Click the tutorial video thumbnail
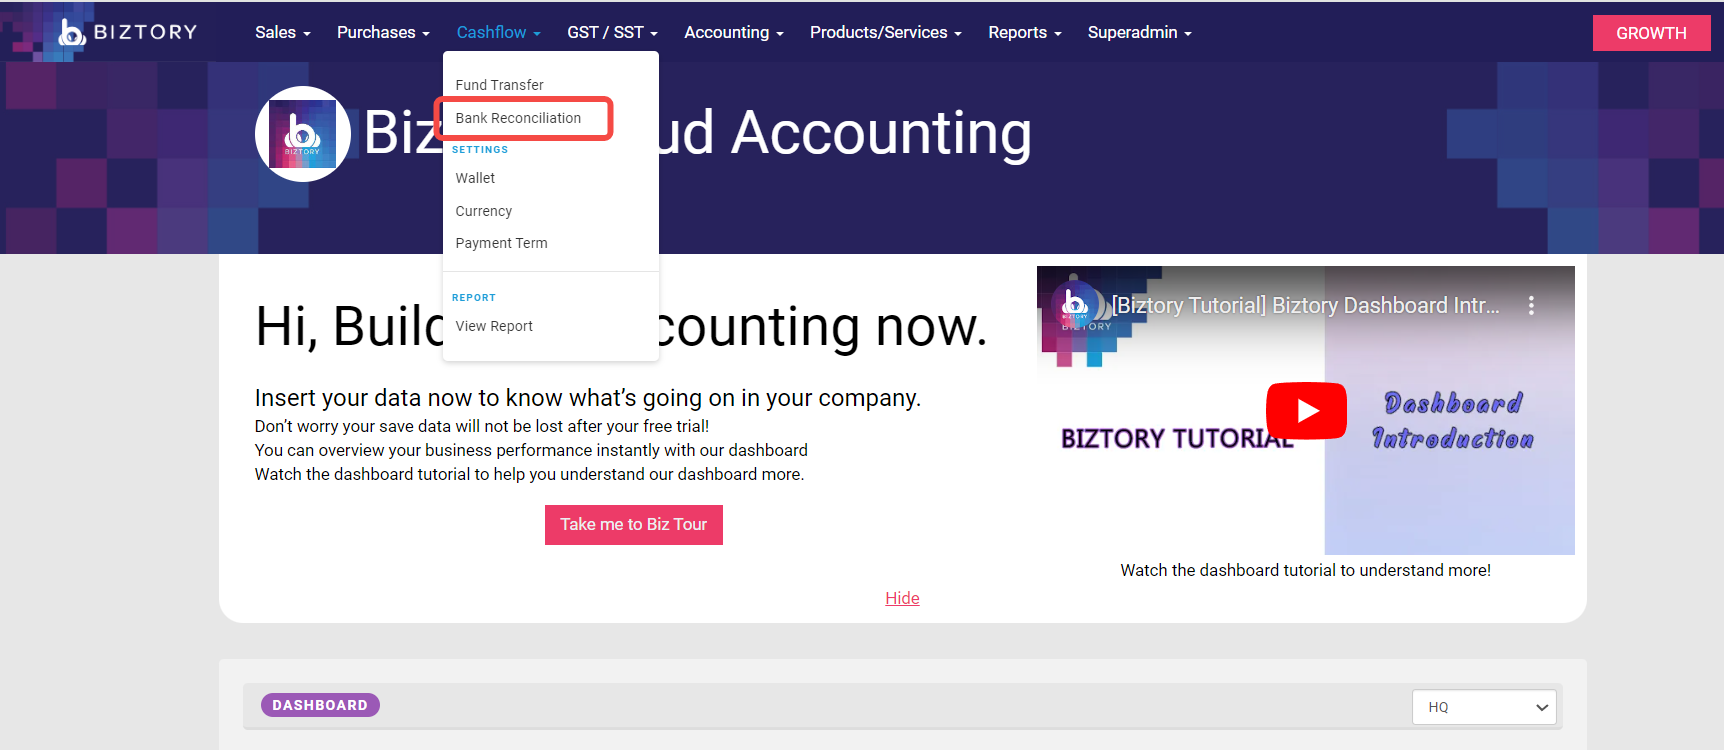 [1306, 410]
